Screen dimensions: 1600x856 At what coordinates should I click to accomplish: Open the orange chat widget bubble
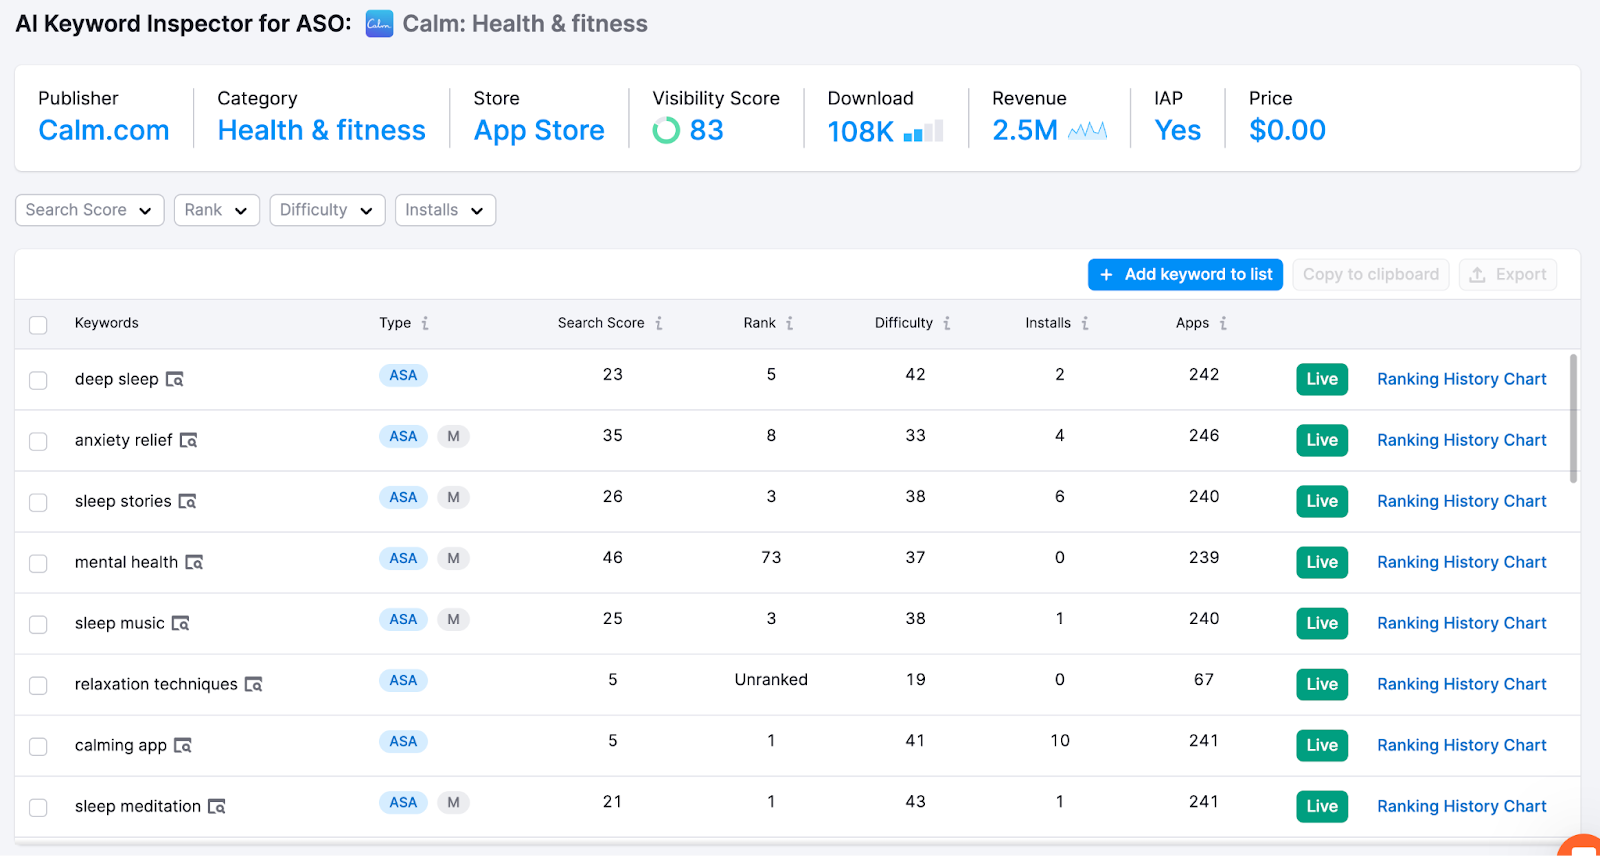pyautogui.click(x=1582, y=846)
